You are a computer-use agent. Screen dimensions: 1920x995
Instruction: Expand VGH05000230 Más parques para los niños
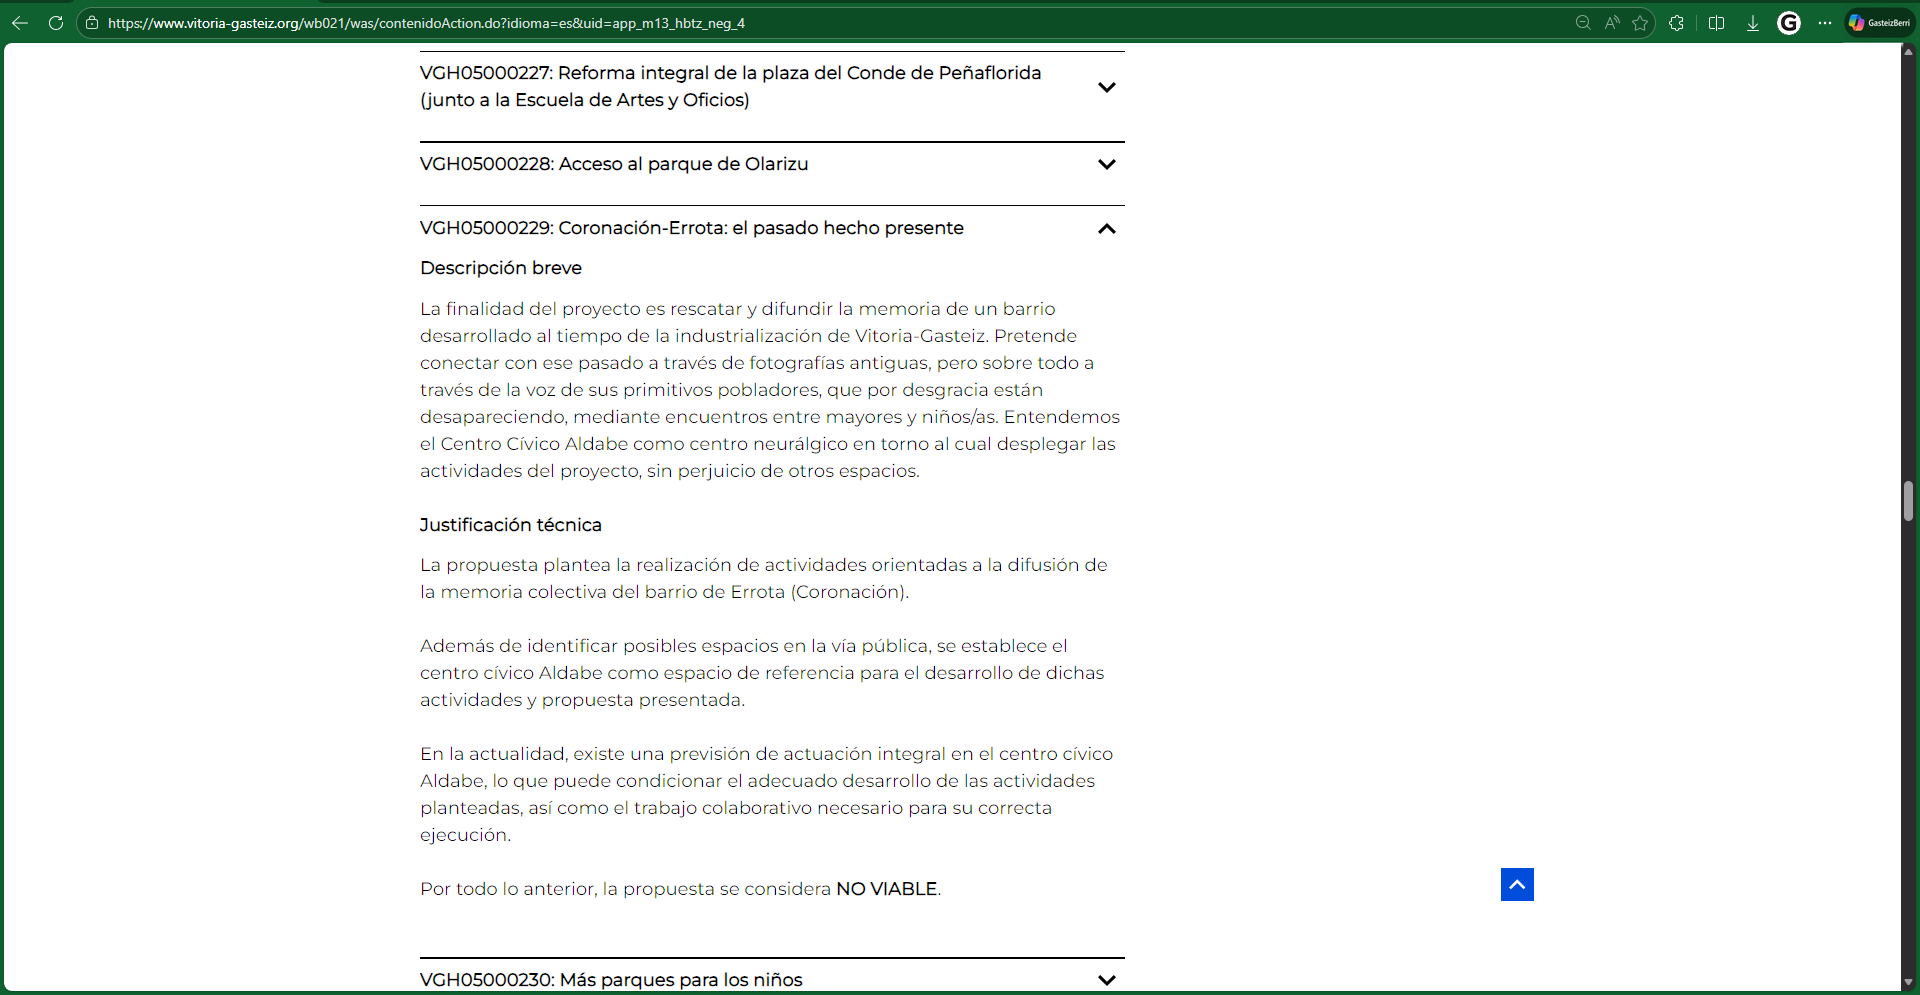coord(1106,980)
